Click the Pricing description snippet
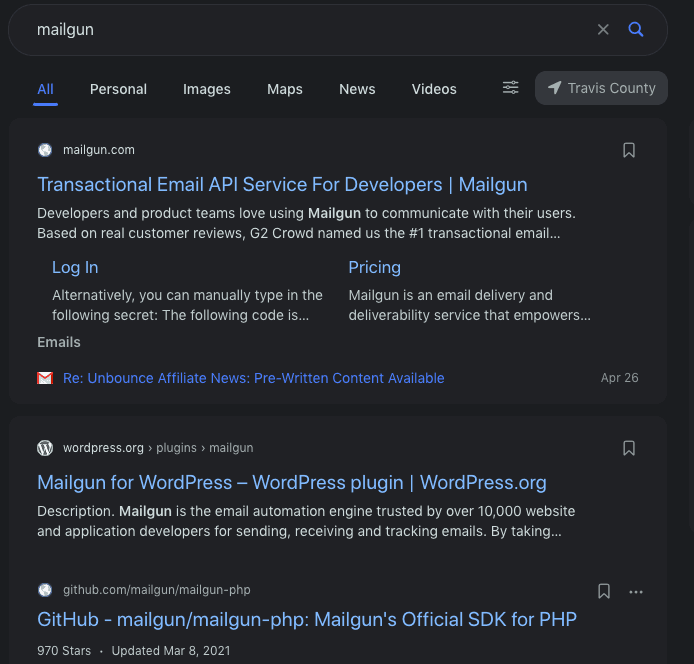Screen dimensions: 694x664 [x=469, y=305]
